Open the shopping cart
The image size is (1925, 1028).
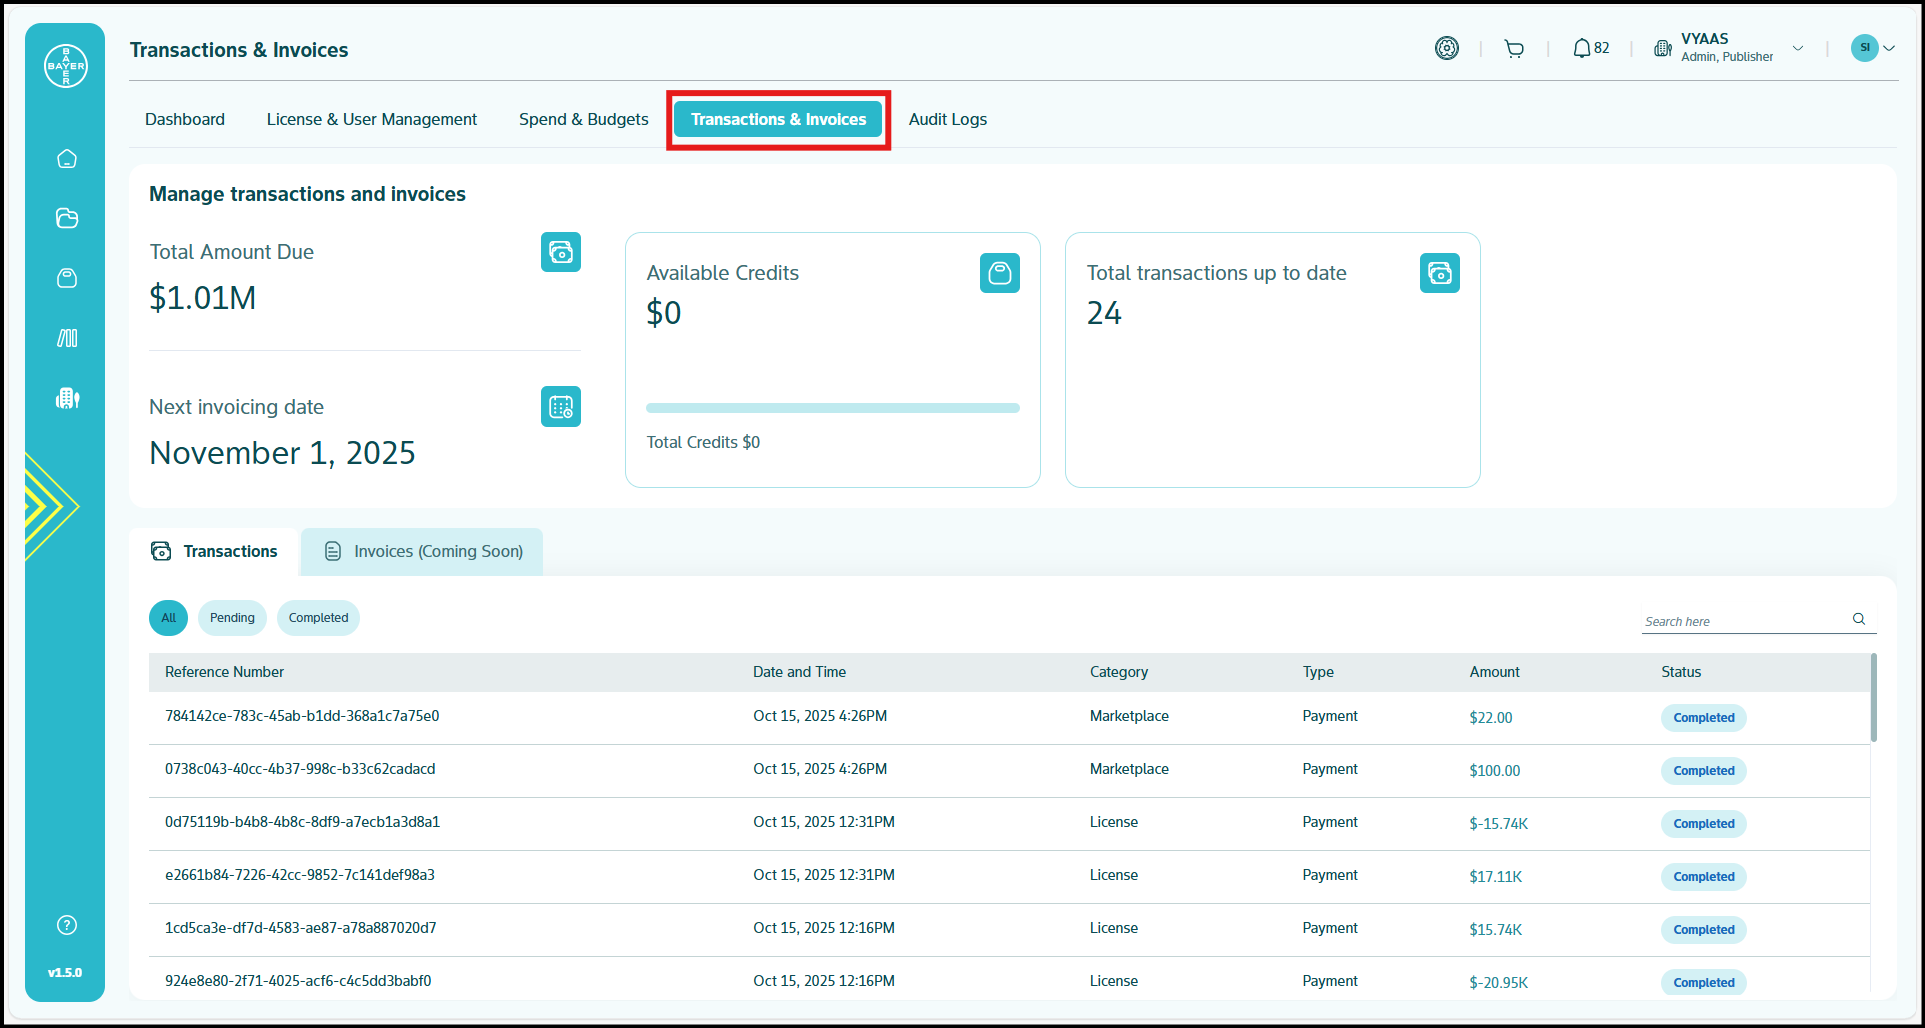pyautogui.click(x=1514, y=49)
